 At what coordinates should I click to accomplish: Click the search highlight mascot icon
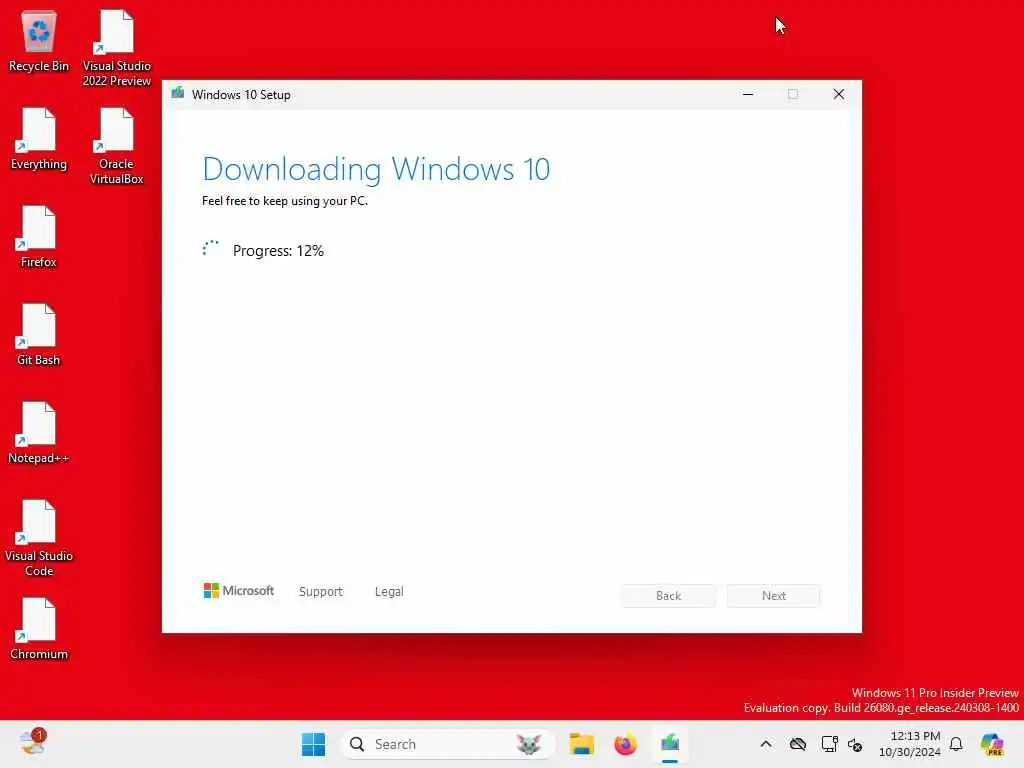pos(528,744)
